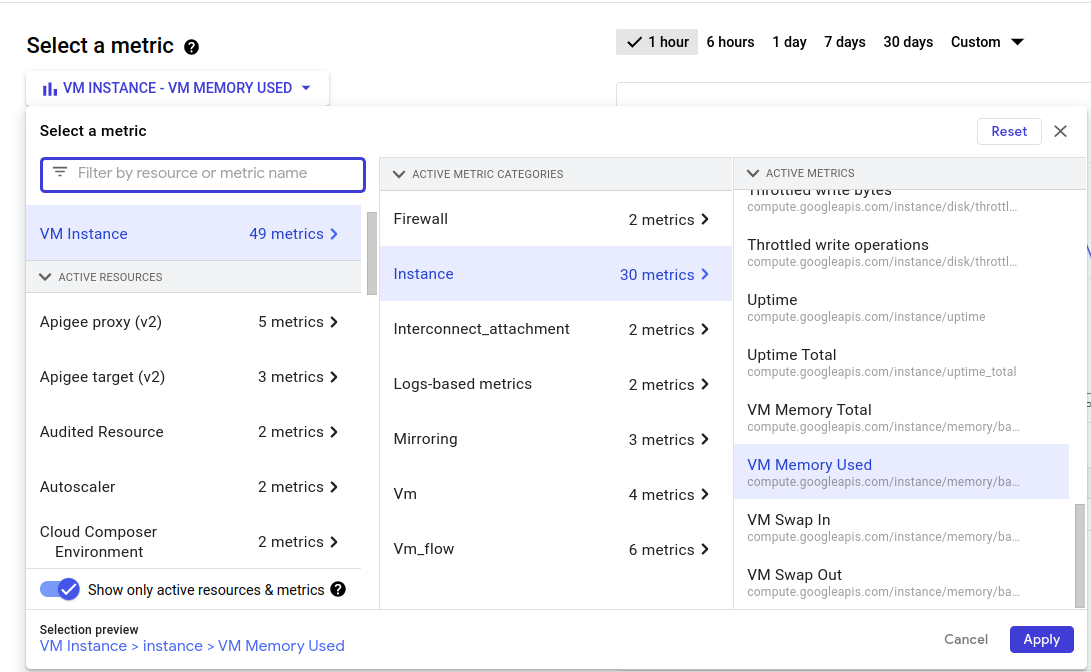This screenshot has width=1091, height=672.
Task: Collapse the Active Metric Categories section
Action: point(399,174)
